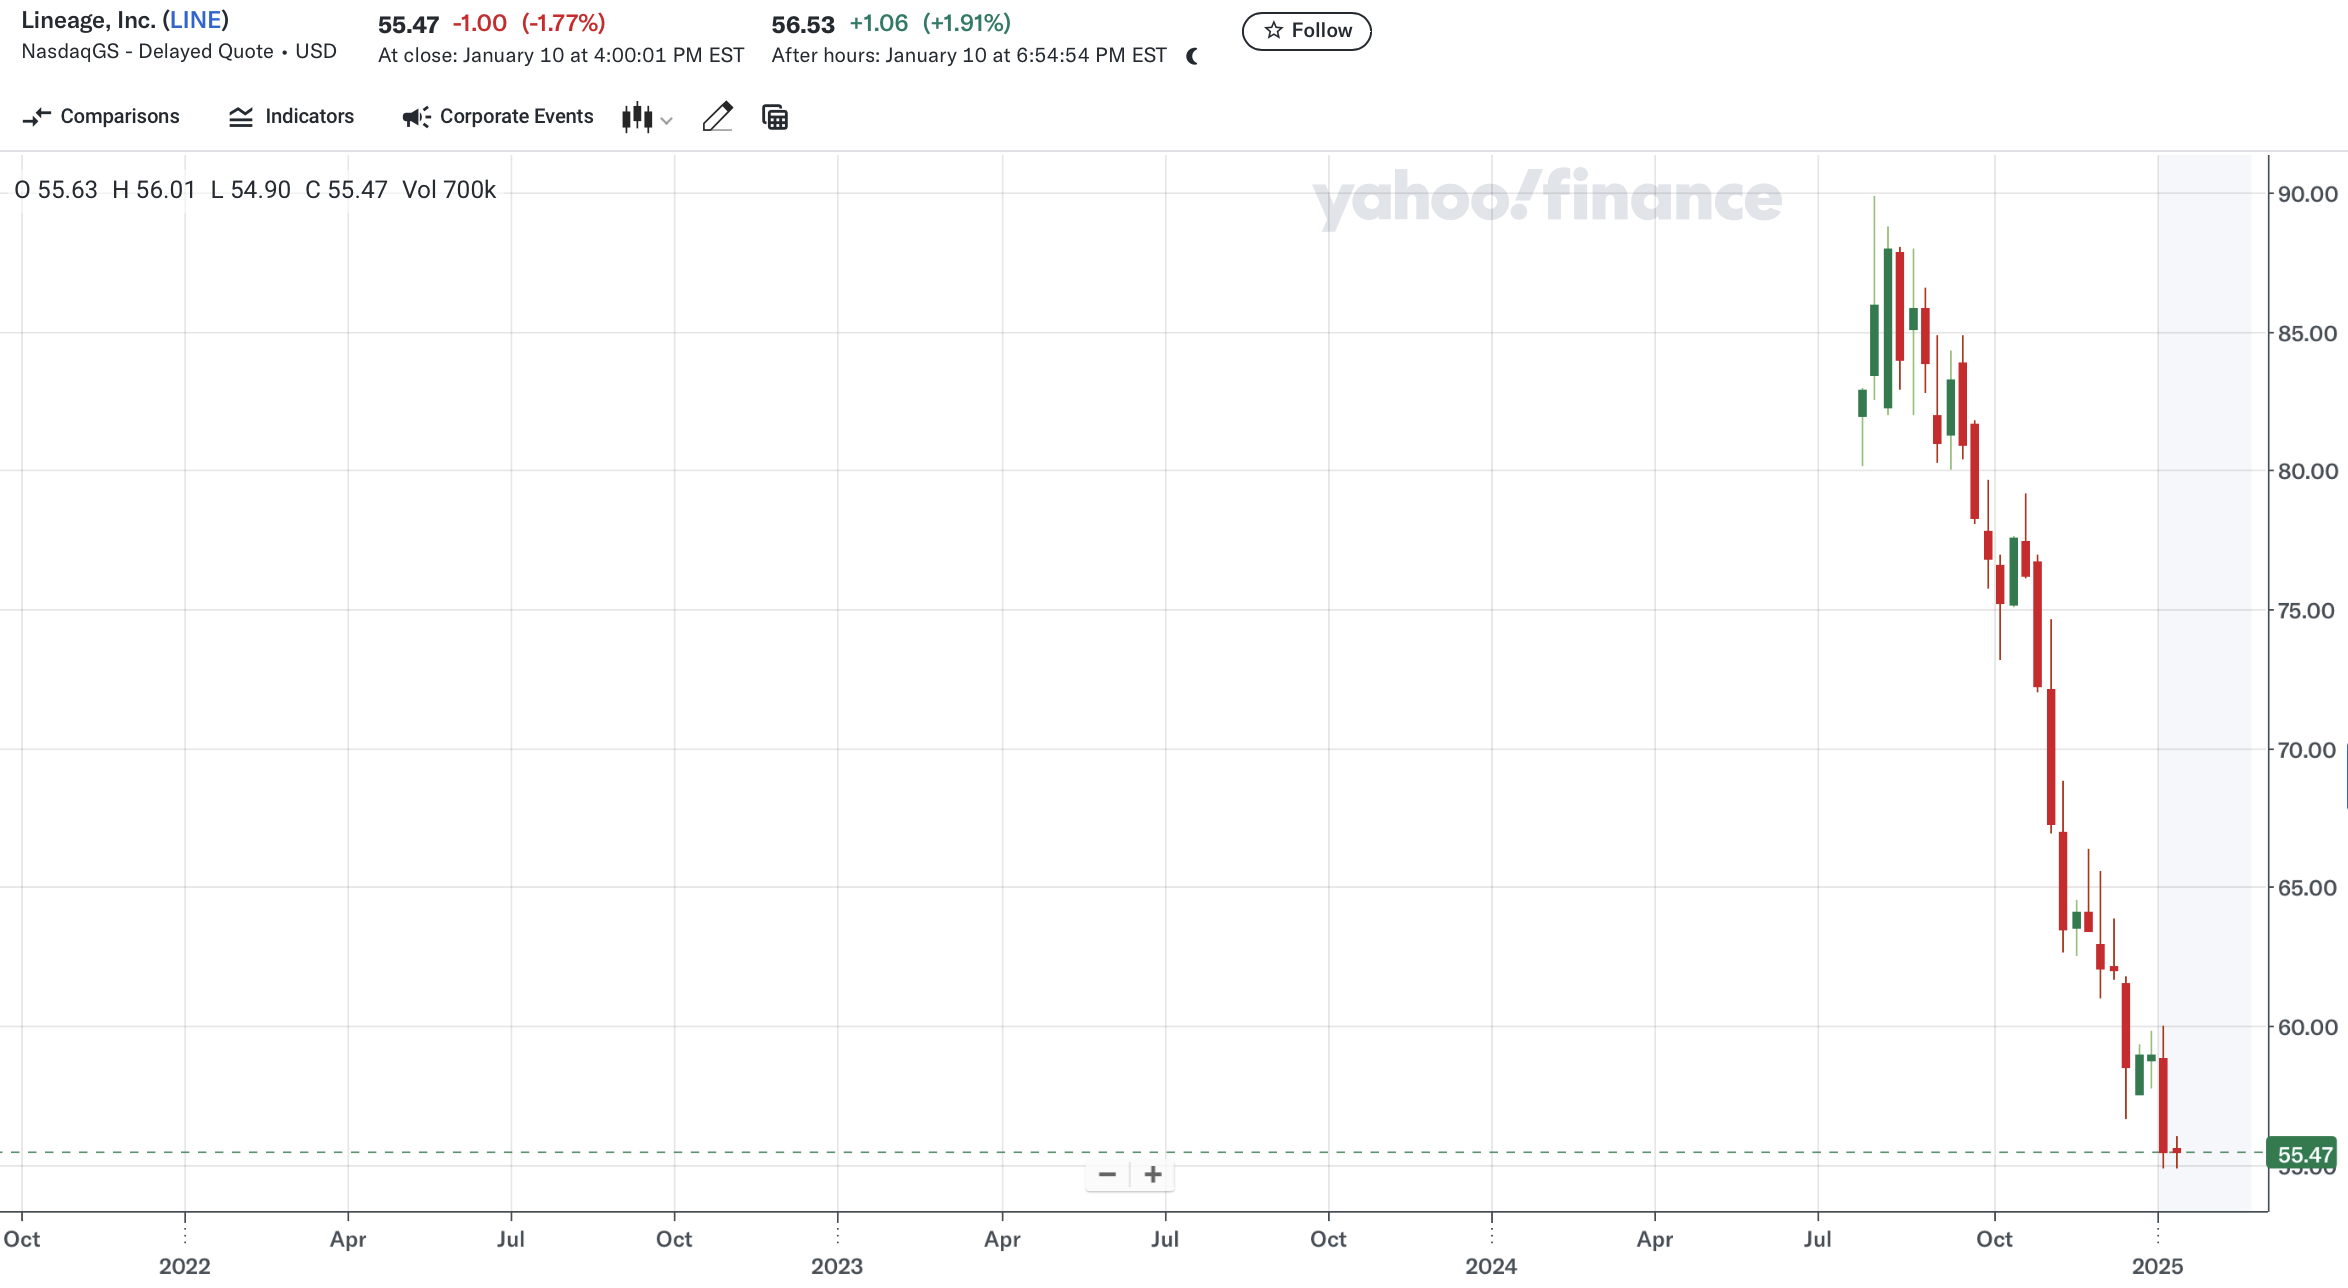Select the pencil drawing tool
This screenshot has width=2348, height=1288.
pyautogui.click(x=717, y=117)
